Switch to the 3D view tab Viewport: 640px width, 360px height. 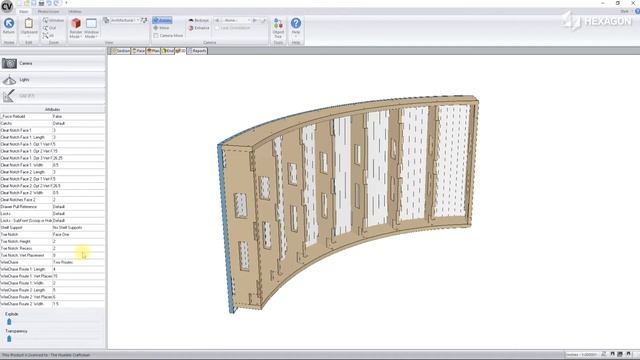pos(180,51)
